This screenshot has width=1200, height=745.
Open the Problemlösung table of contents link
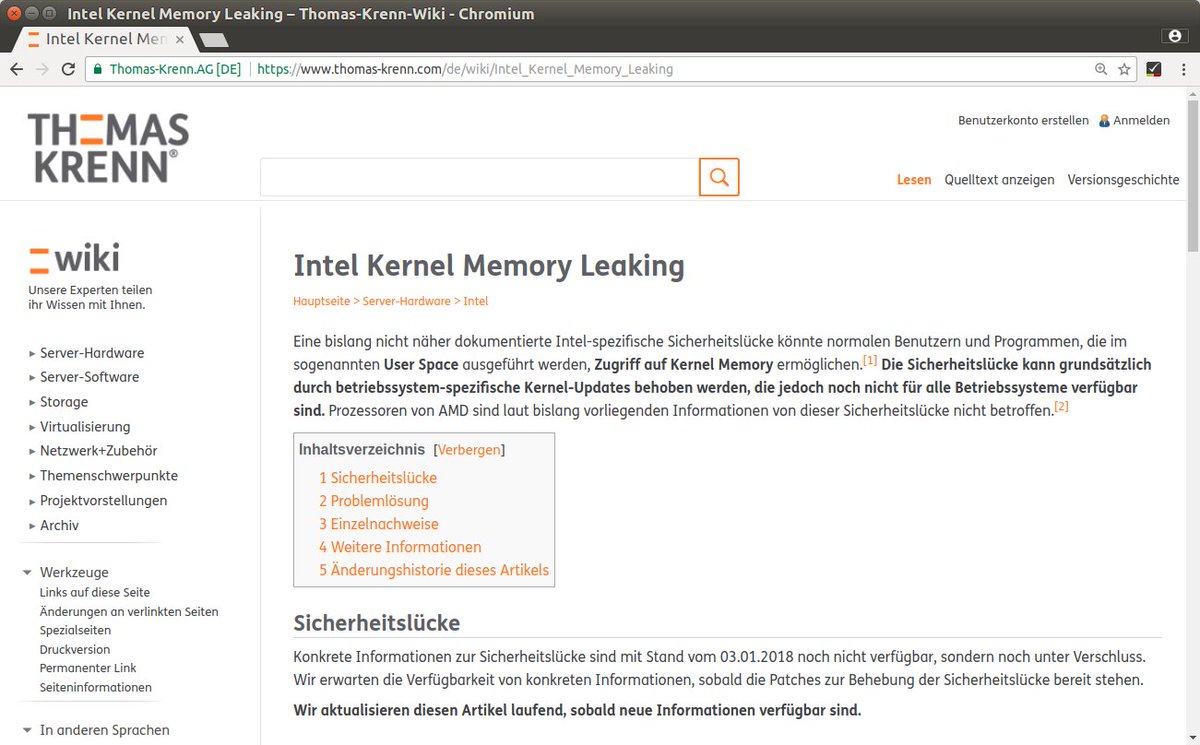377,500
